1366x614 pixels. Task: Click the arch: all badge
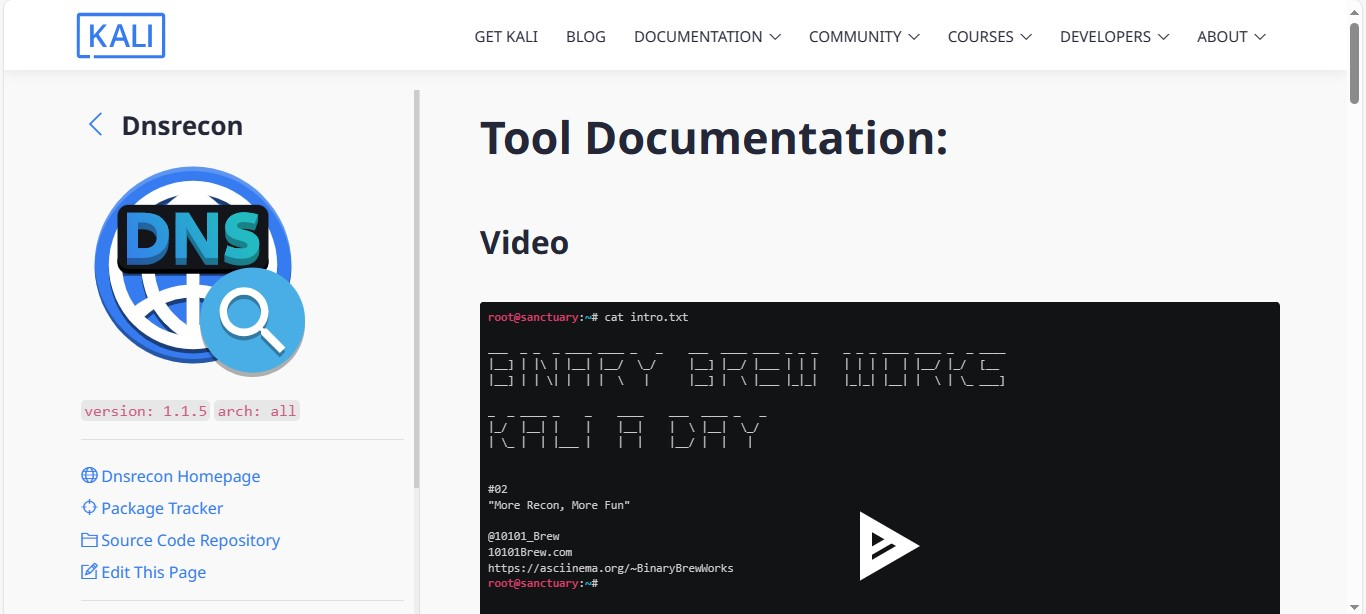pos(257,411)
